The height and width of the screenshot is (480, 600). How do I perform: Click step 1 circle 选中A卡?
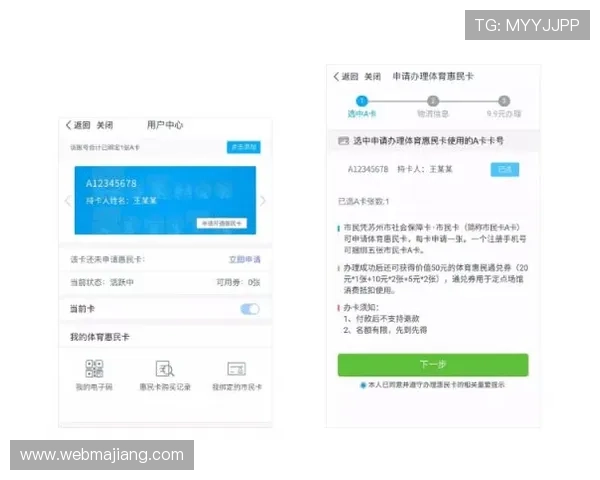pyautogui.click(x=362, y=101)
